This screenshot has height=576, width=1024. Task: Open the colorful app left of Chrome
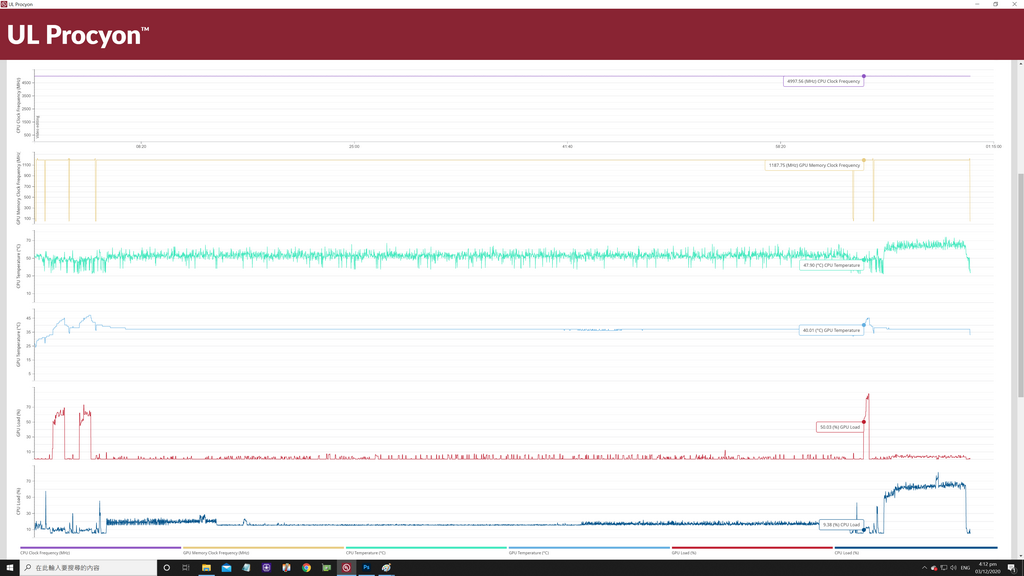point(286,568)
